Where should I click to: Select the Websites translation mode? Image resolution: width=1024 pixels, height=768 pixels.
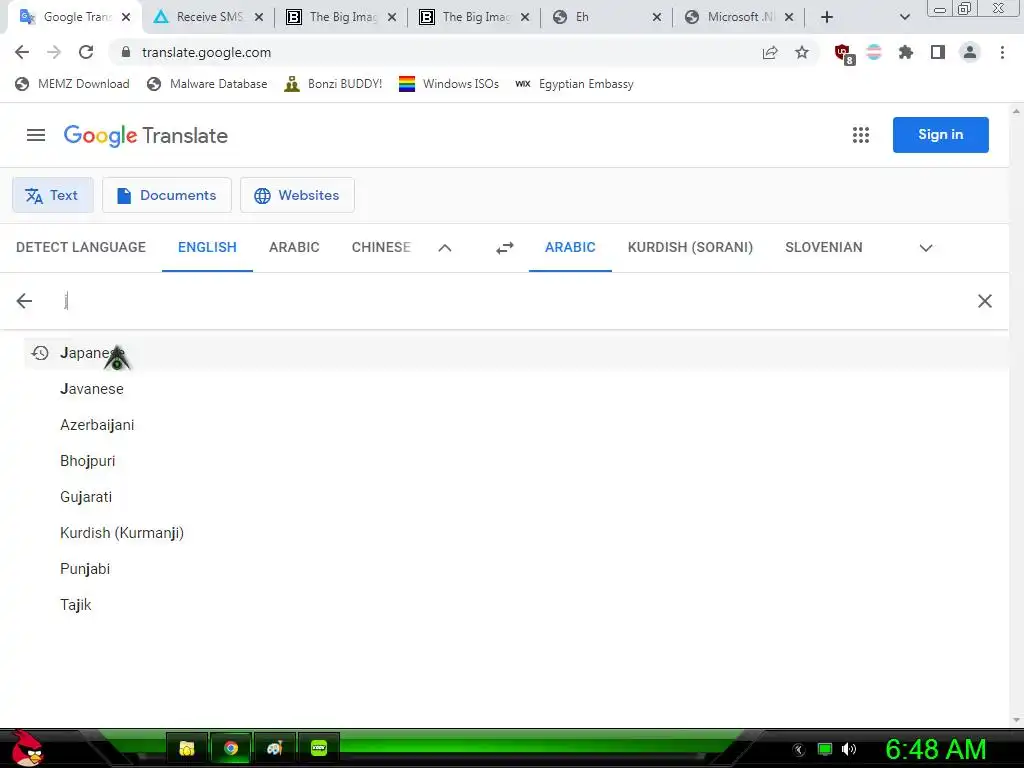pyautogui.click(x=297, y=195)
